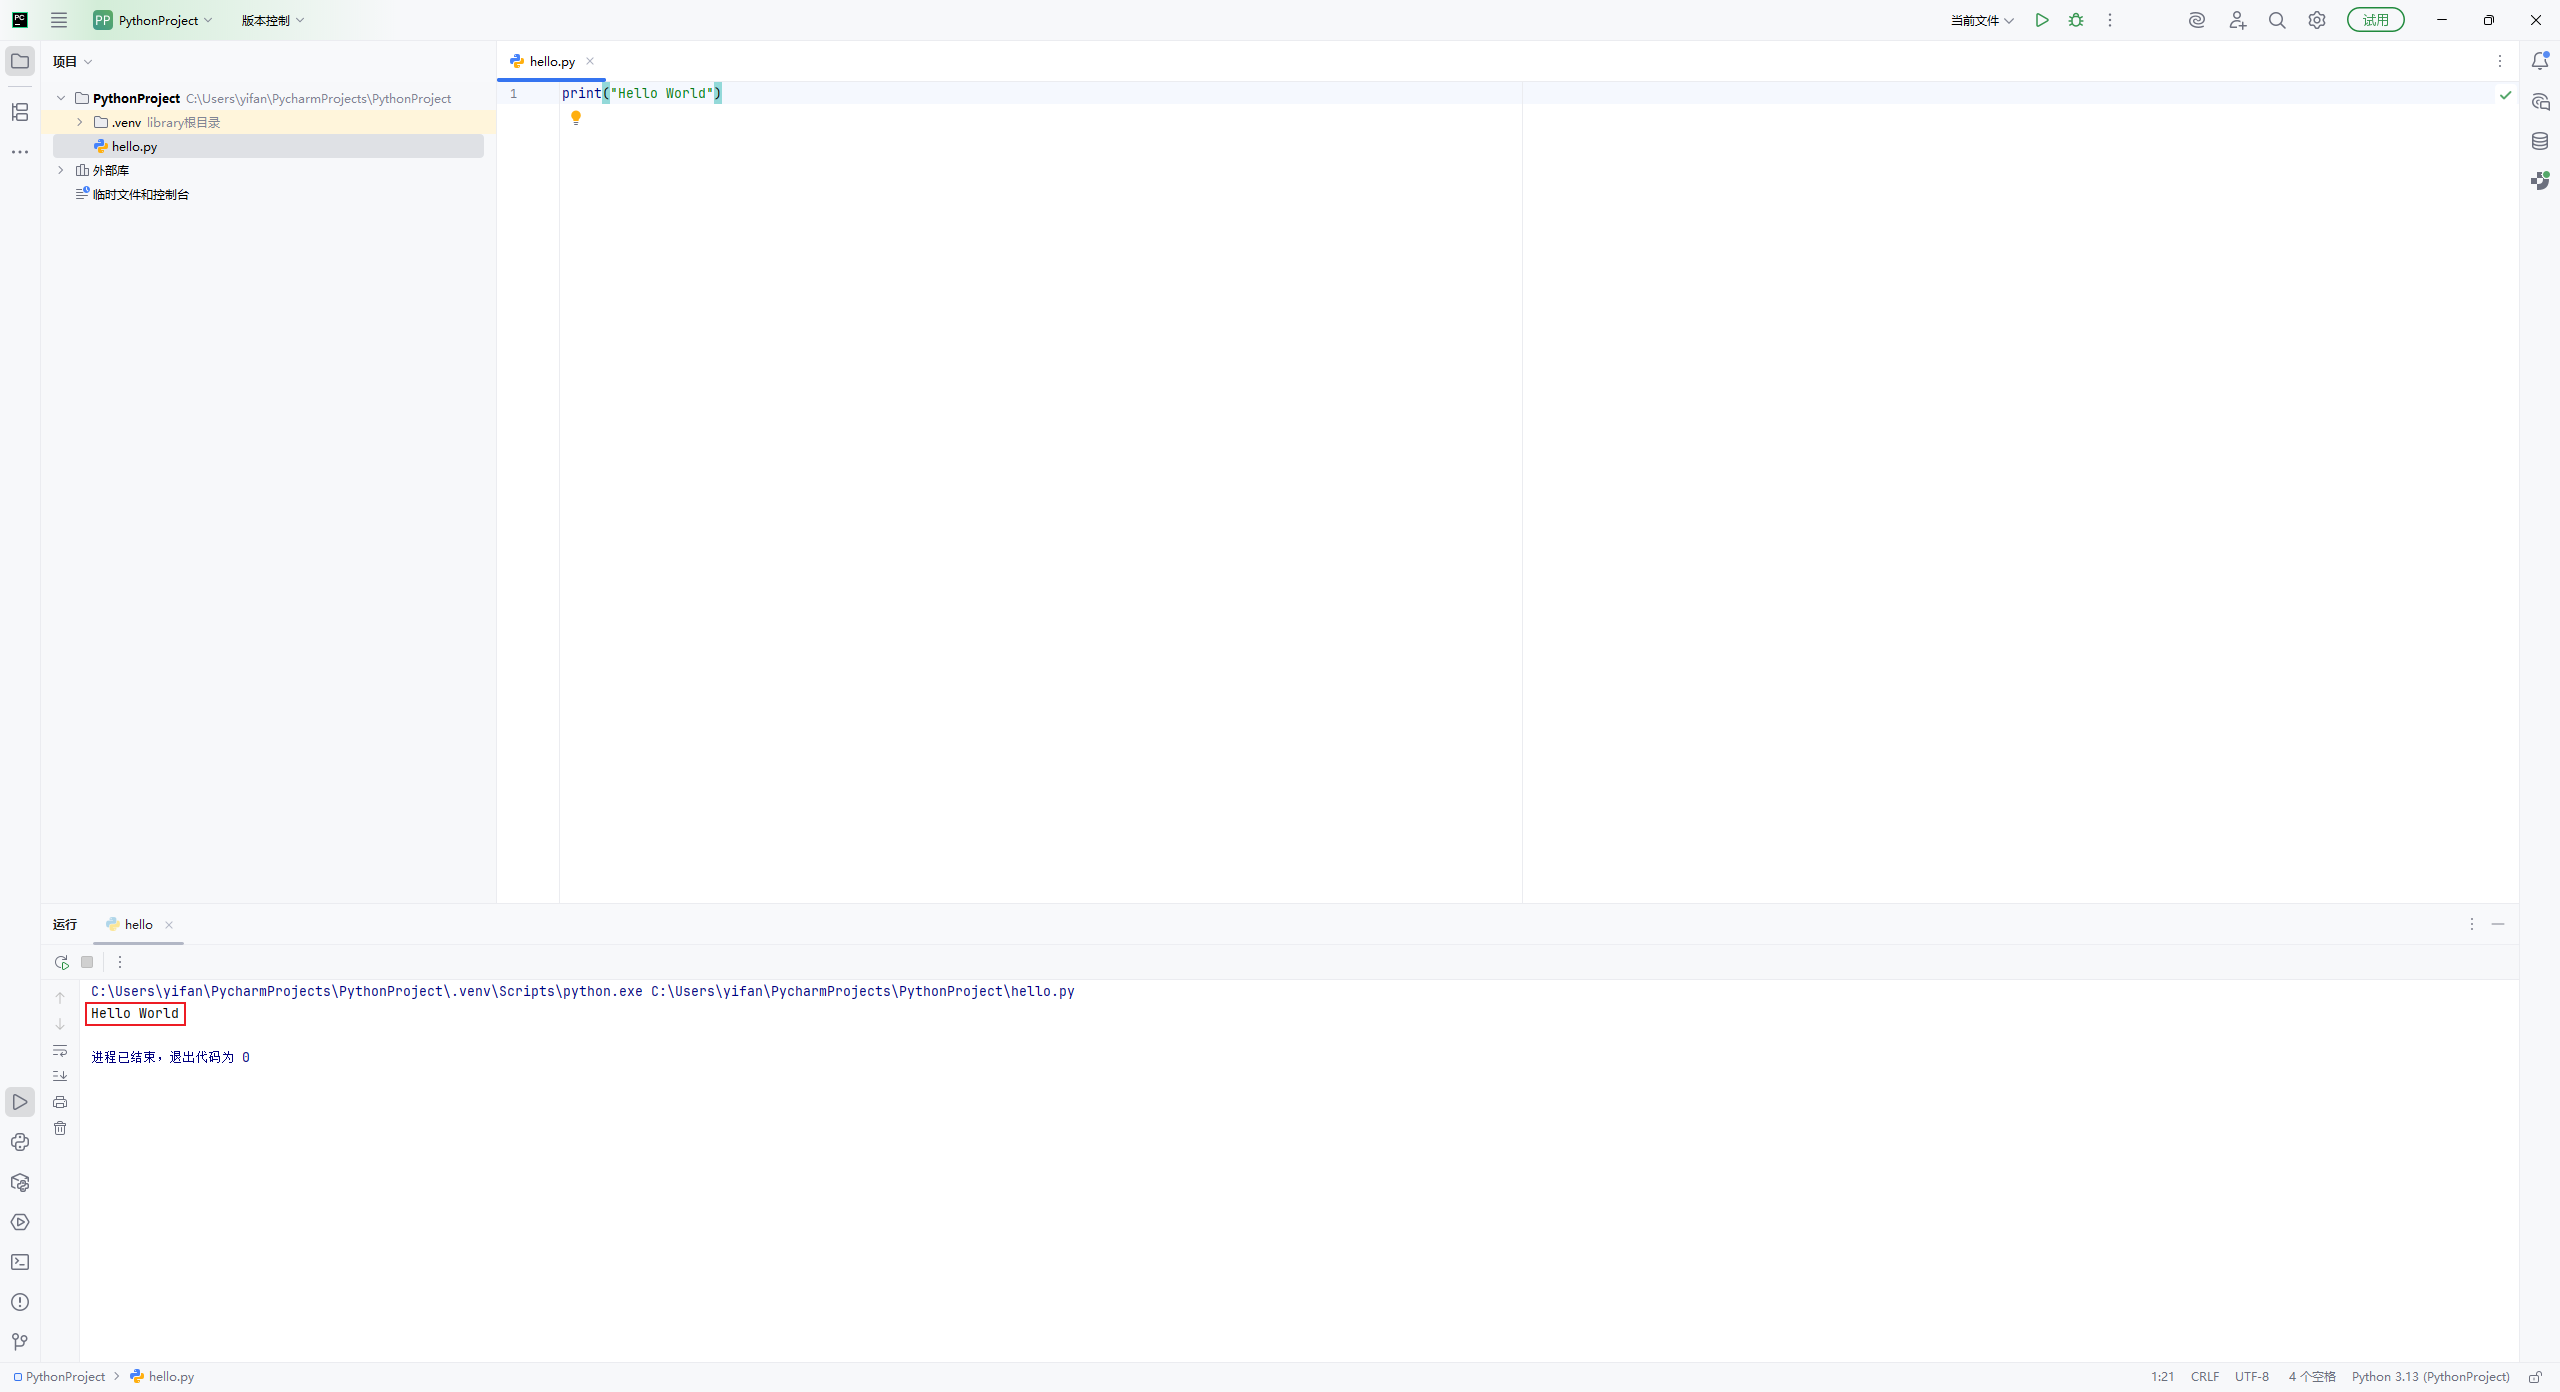The height and width of the screenshot is (1392, 2560).
Task: Click 1:21 in the status bar to go to line
Action: click(2161, 1376)
